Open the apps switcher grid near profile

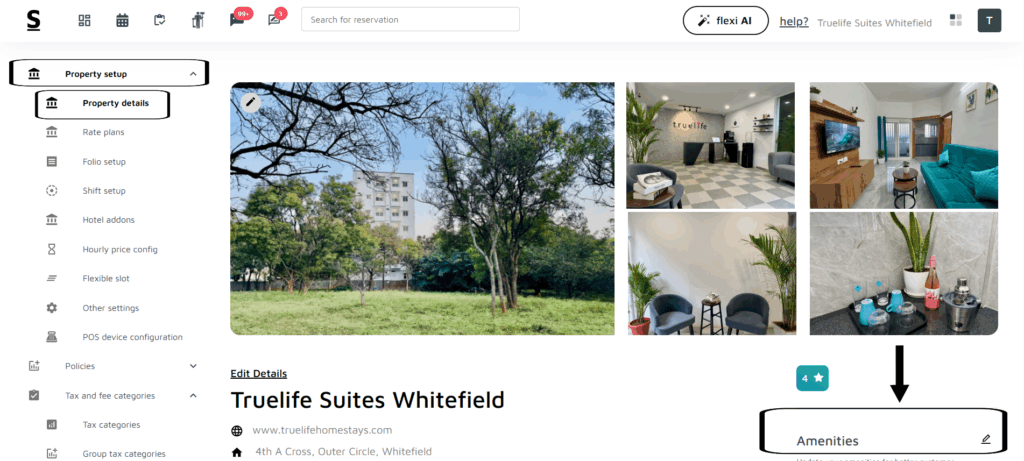point(955,20)
